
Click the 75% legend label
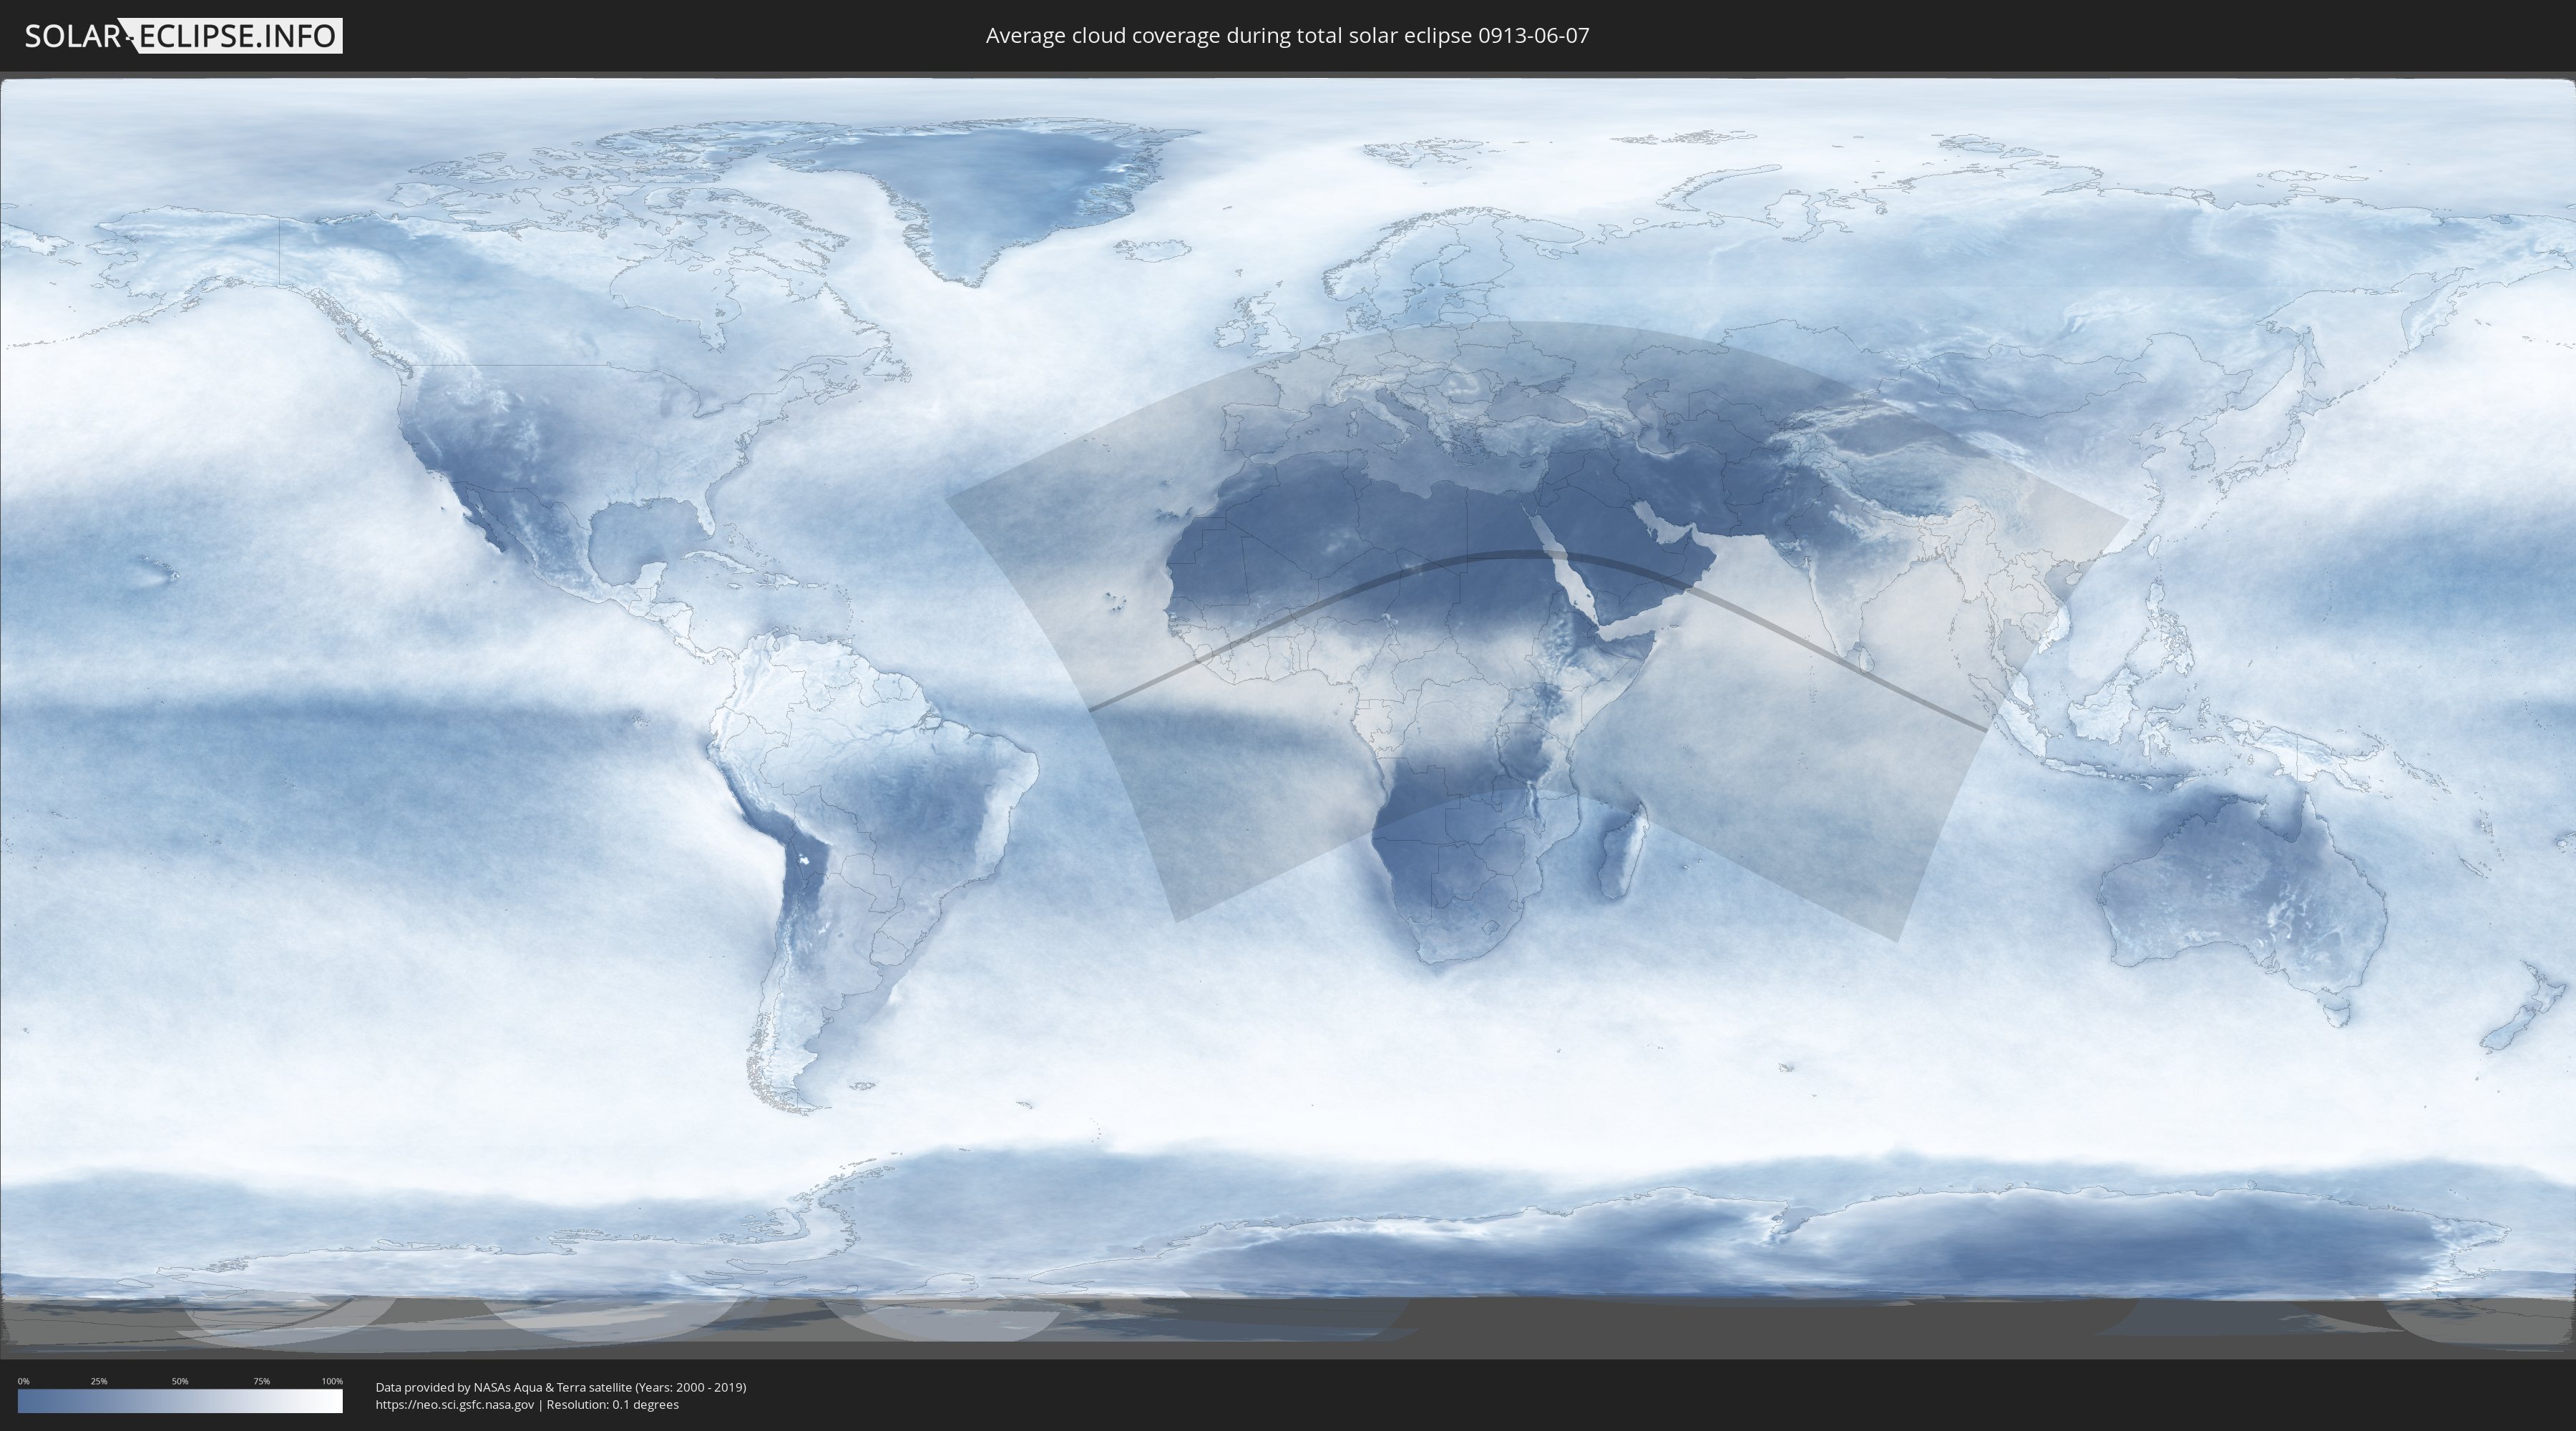coord(261,1381)
